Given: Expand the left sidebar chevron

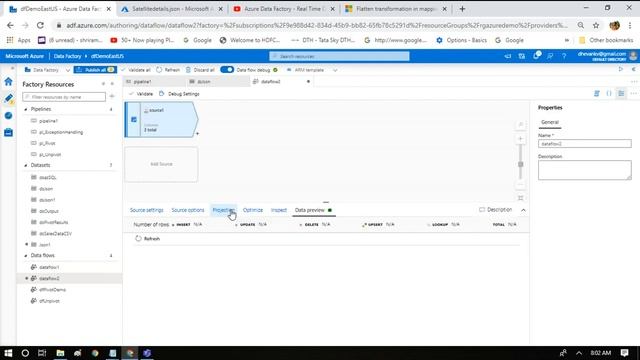Looking at the screenshot, I should 12,68.
